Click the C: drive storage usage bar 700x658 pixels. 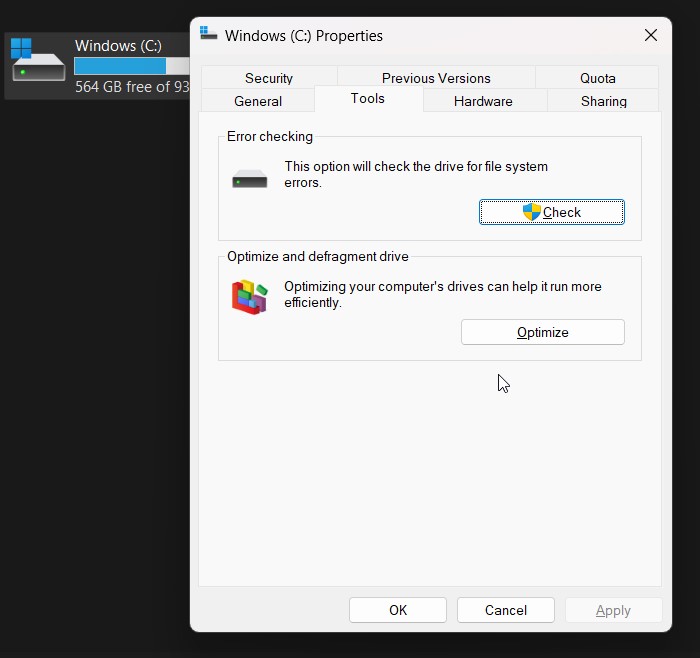132,66
